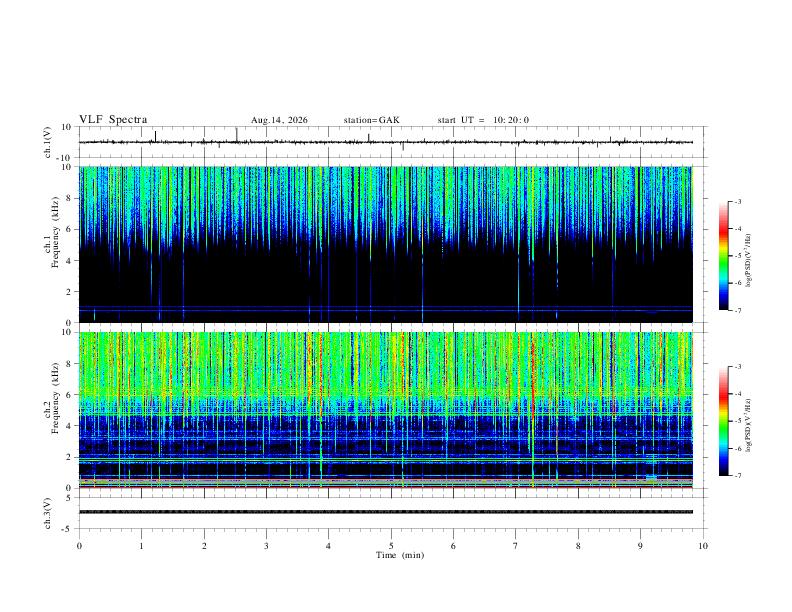Viewport: 792px width, 612px height.
Task: Click the ch.2 spectrogram color scale bar
Action: (723, 421)
